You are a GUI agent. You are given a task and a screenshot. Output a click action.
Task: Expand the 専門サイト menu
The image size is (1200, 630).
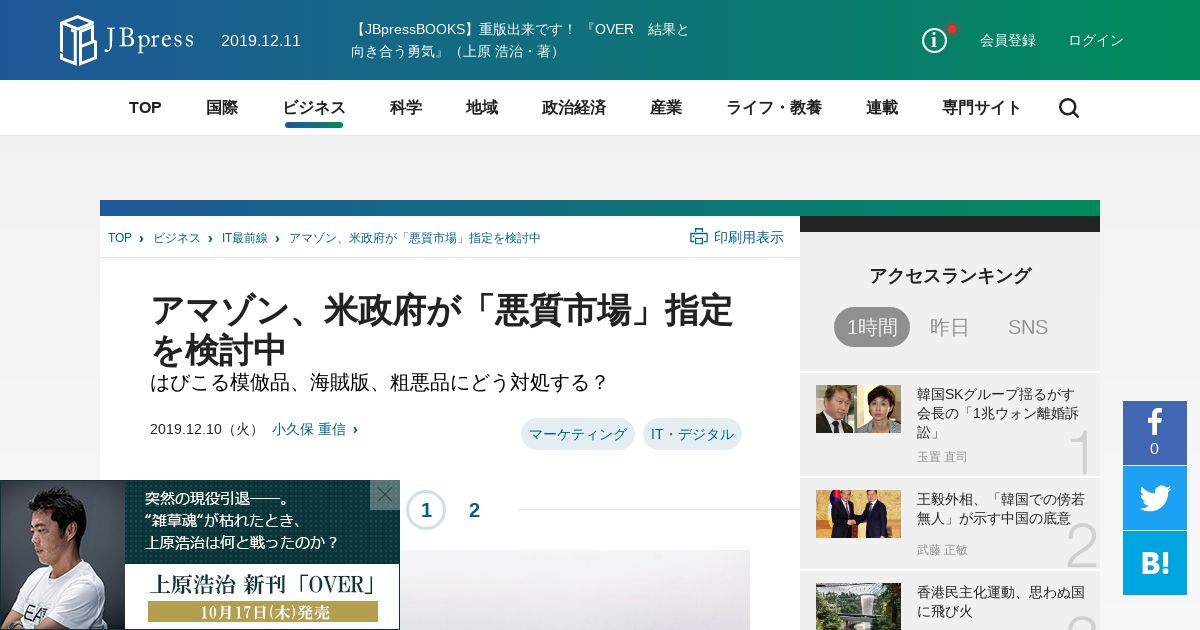(x=982, y=108)
